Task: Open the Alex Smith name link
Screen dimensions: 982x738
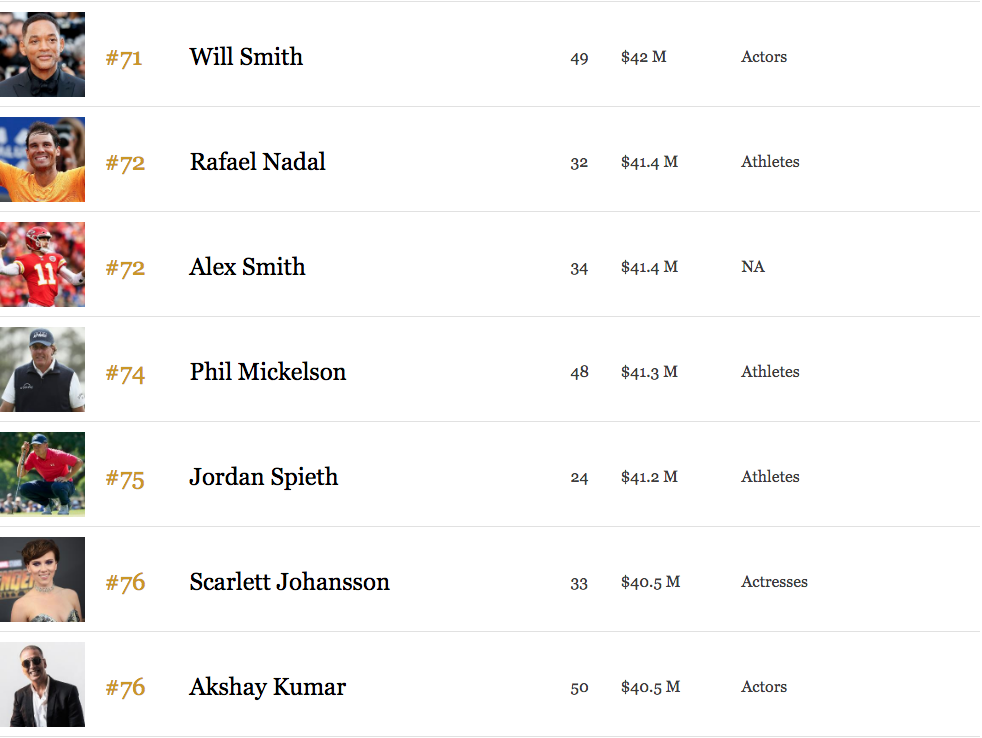Action: (247, 267)
